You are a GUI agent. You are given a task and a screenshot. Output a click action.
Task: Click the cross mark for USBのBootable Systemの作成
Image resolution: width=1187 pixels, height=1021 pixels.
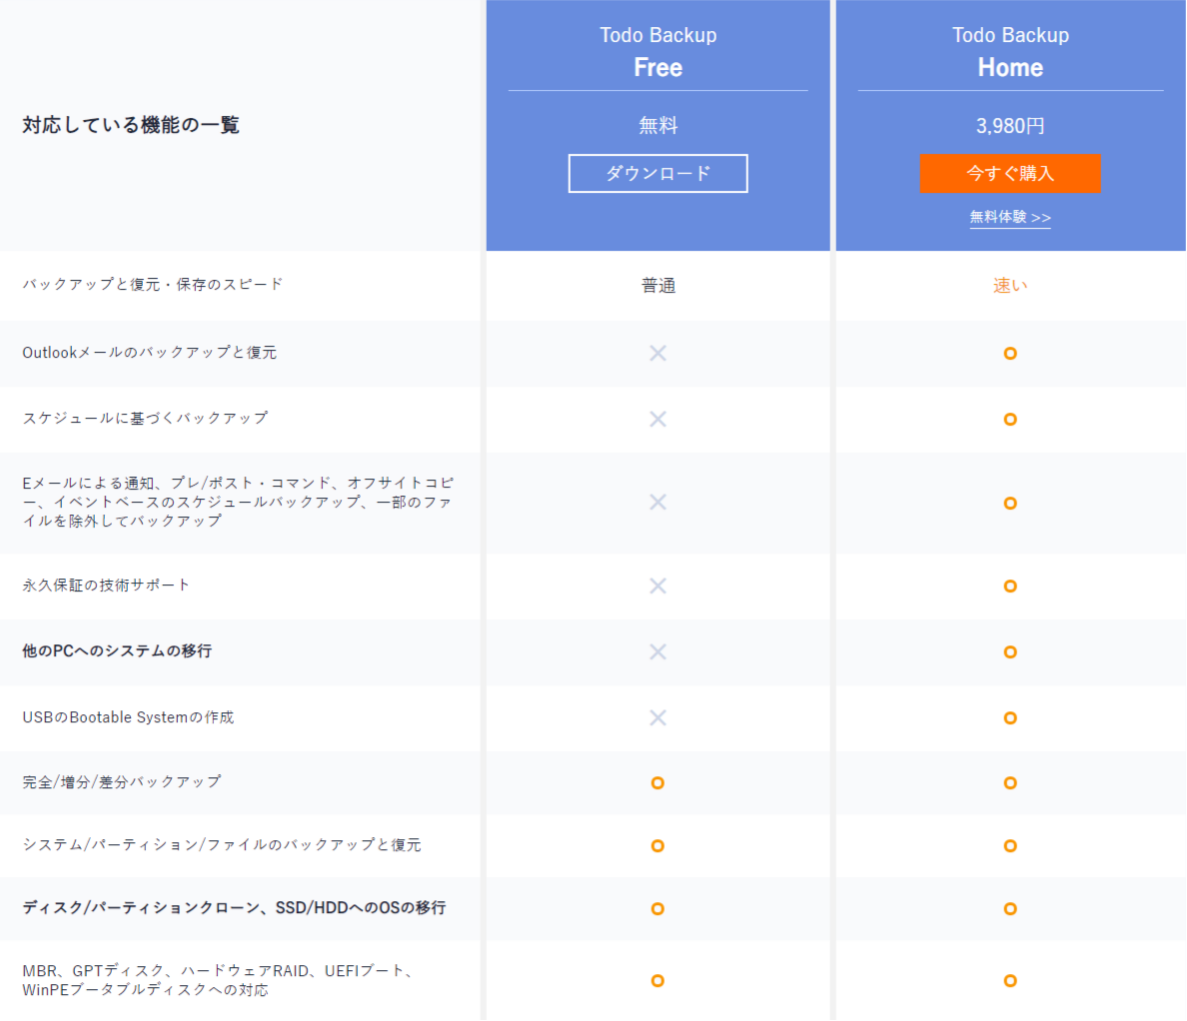(x=657, y=718)
